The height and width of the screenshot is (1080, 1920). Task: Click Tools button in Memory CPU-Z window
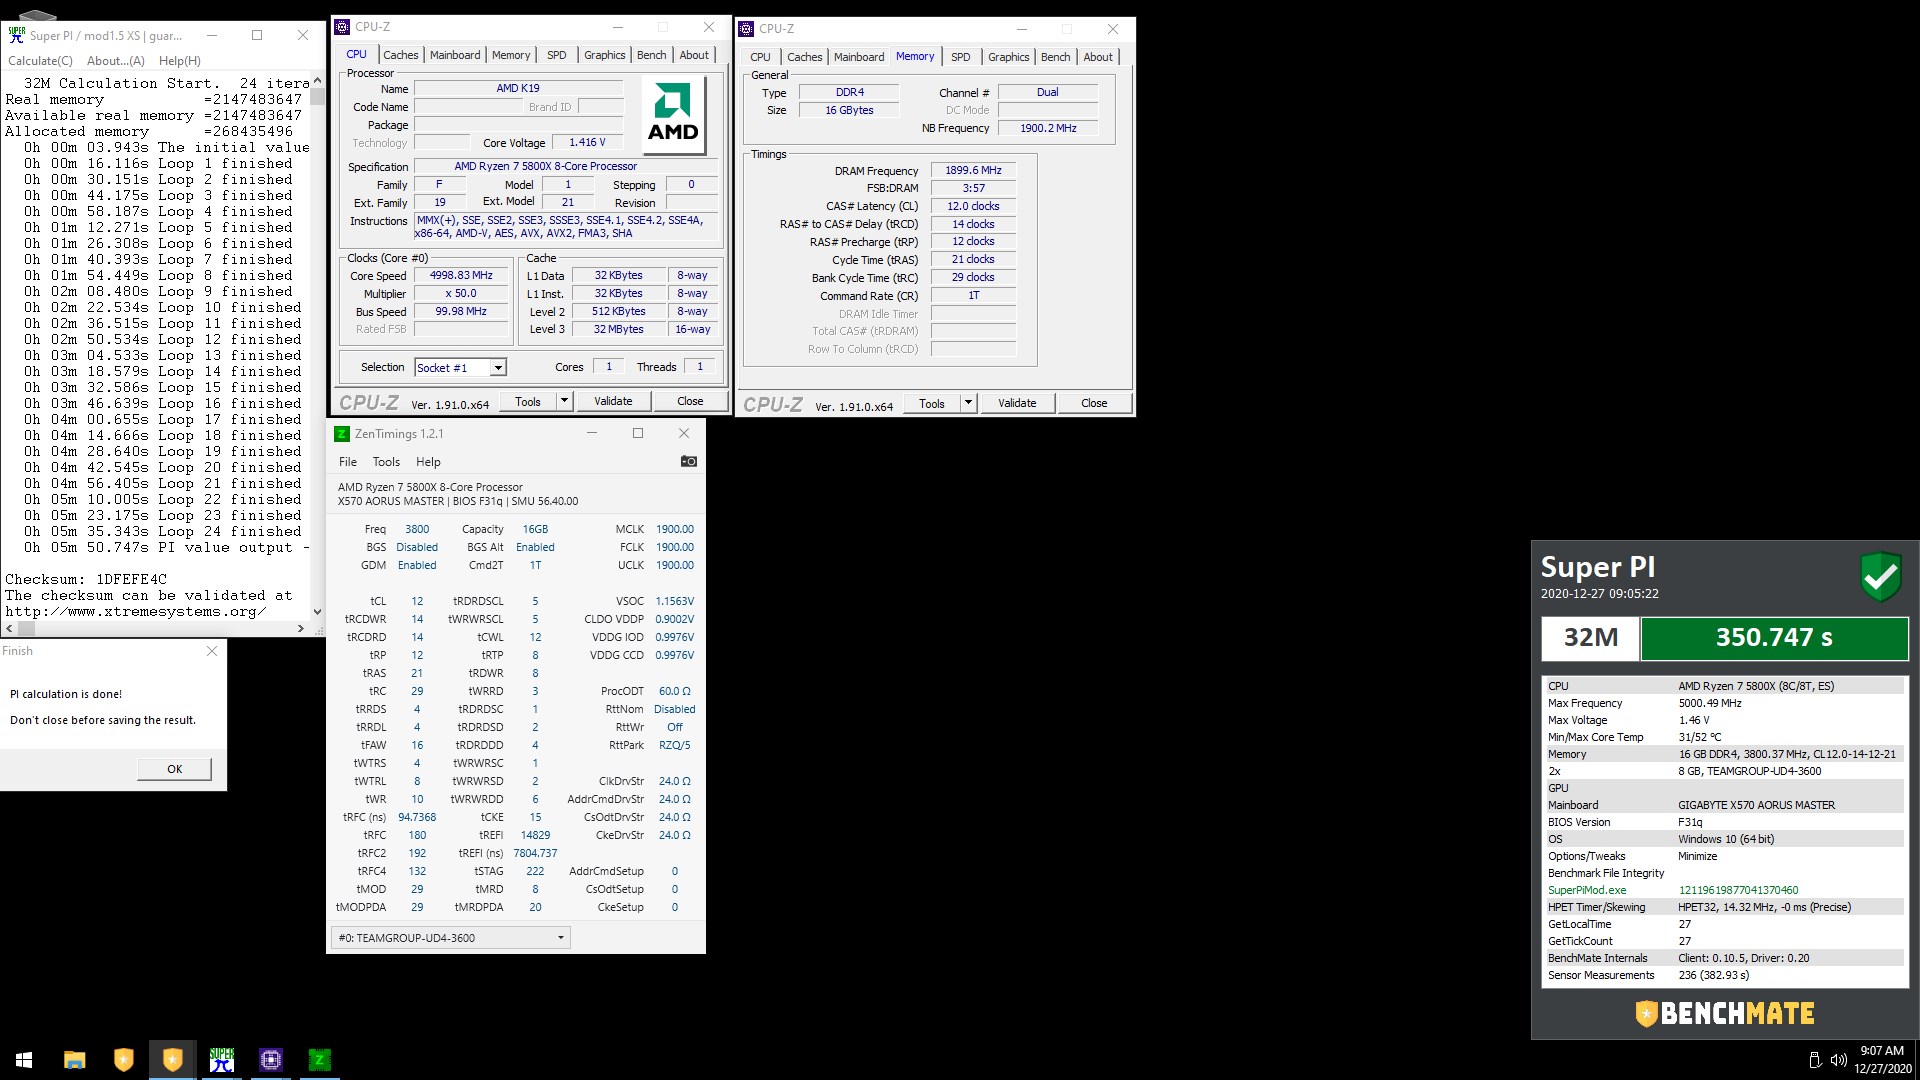(932, 403)
